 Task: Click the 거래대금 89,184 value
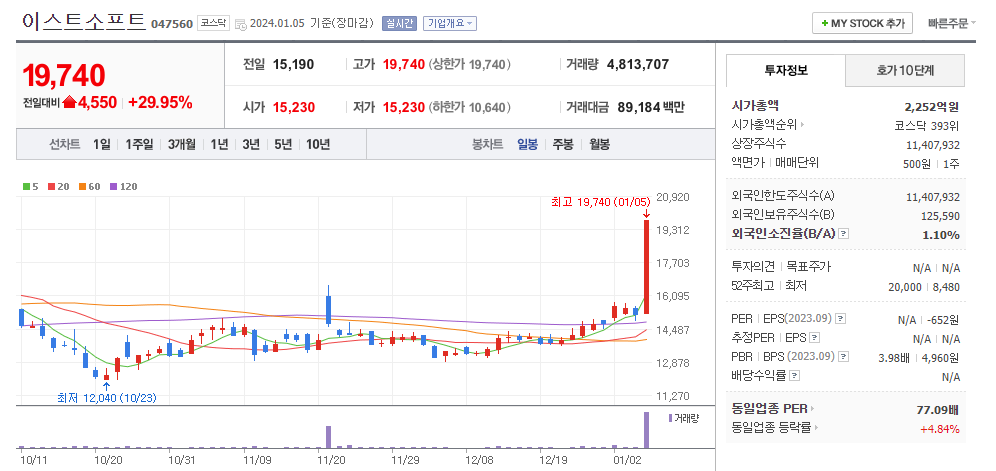639,107
